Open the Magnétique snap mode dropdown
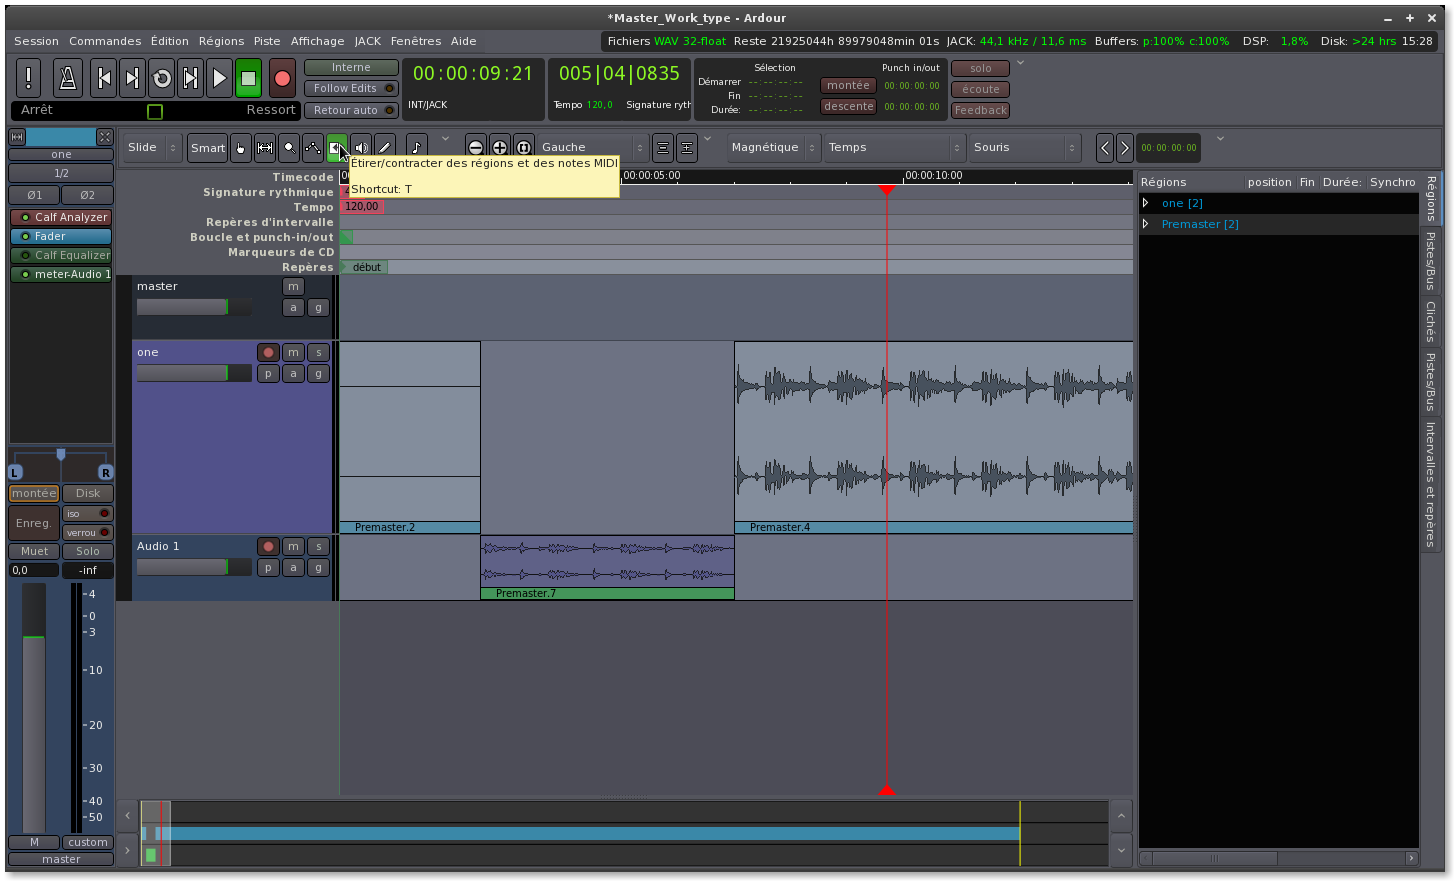This screenshot has height=881, width=1454. click(774, 148)
